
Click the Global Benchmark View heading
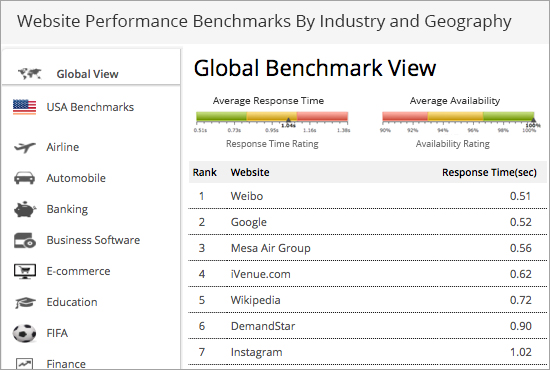pyautogui.click(x=315, y=68)
